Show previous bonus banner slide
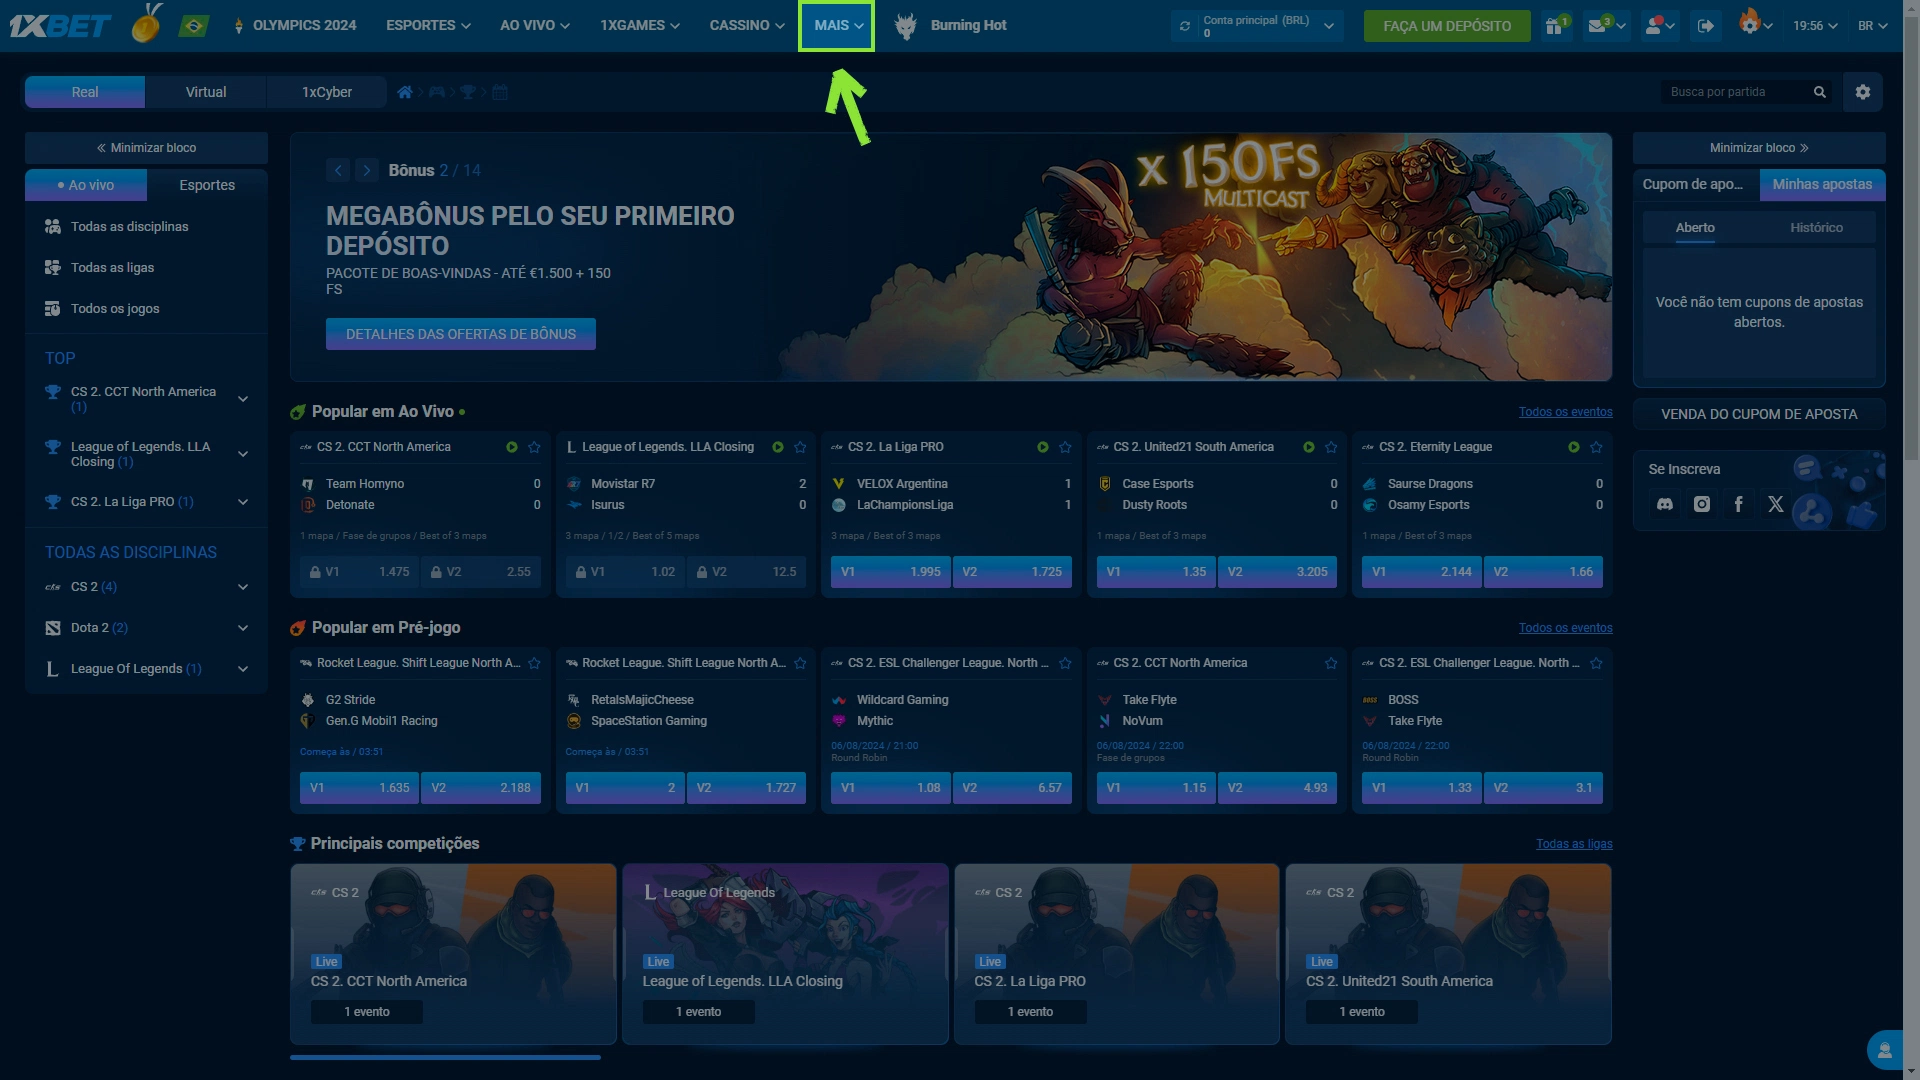The height and width of the screenshot is (1080, 1920). [x=338, y=171]
